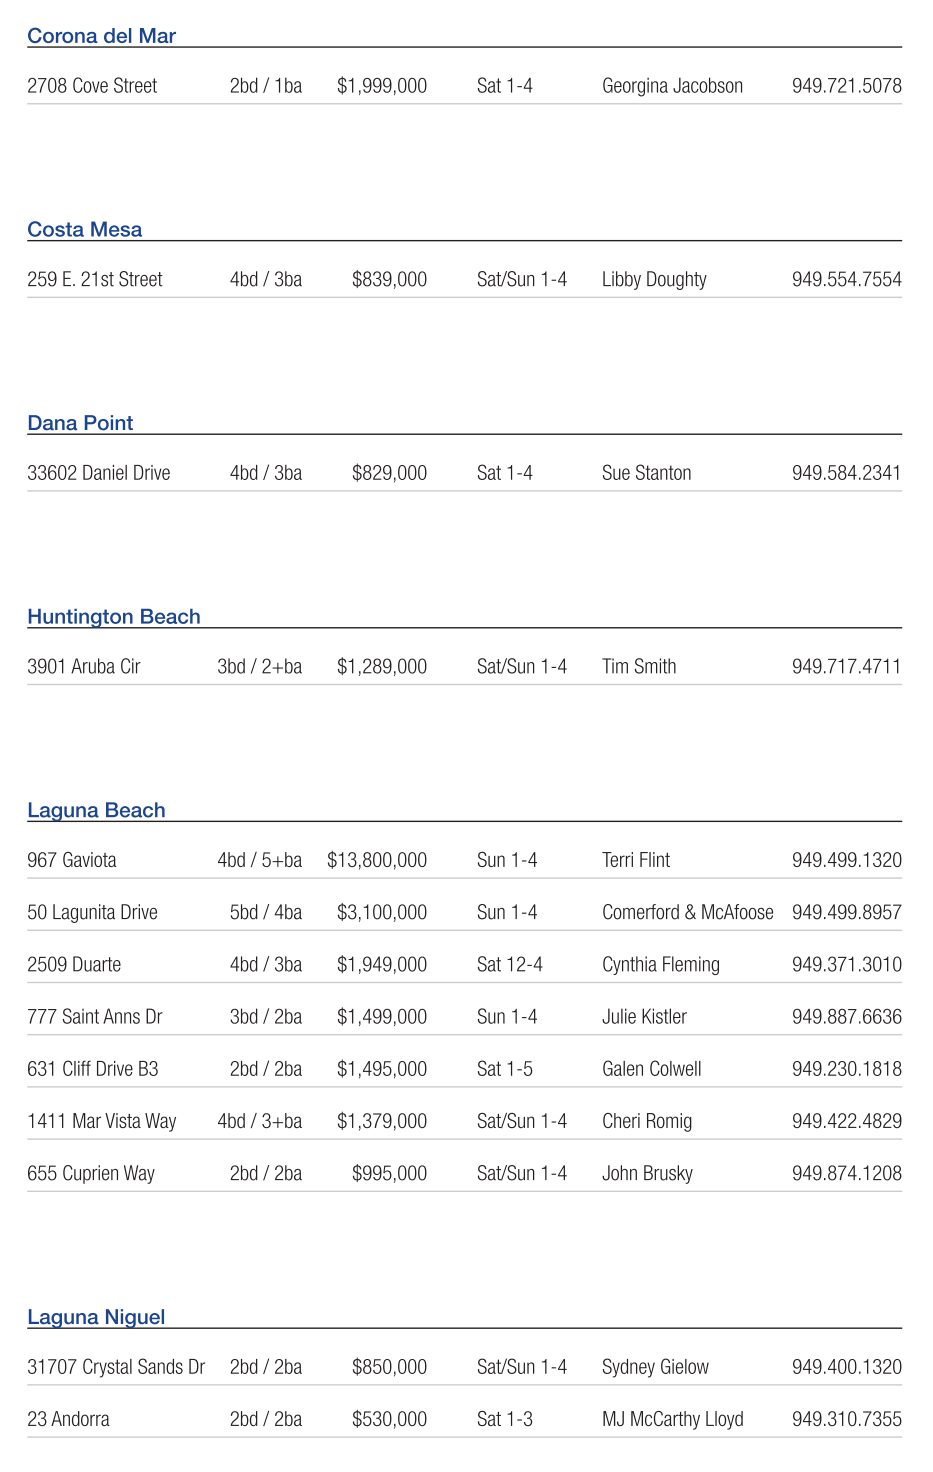Click the 2708 Cove Street address
Image resolution: width=933 pixels, height=1472 pixels.
pyautogui.click(x=92, y=86)
